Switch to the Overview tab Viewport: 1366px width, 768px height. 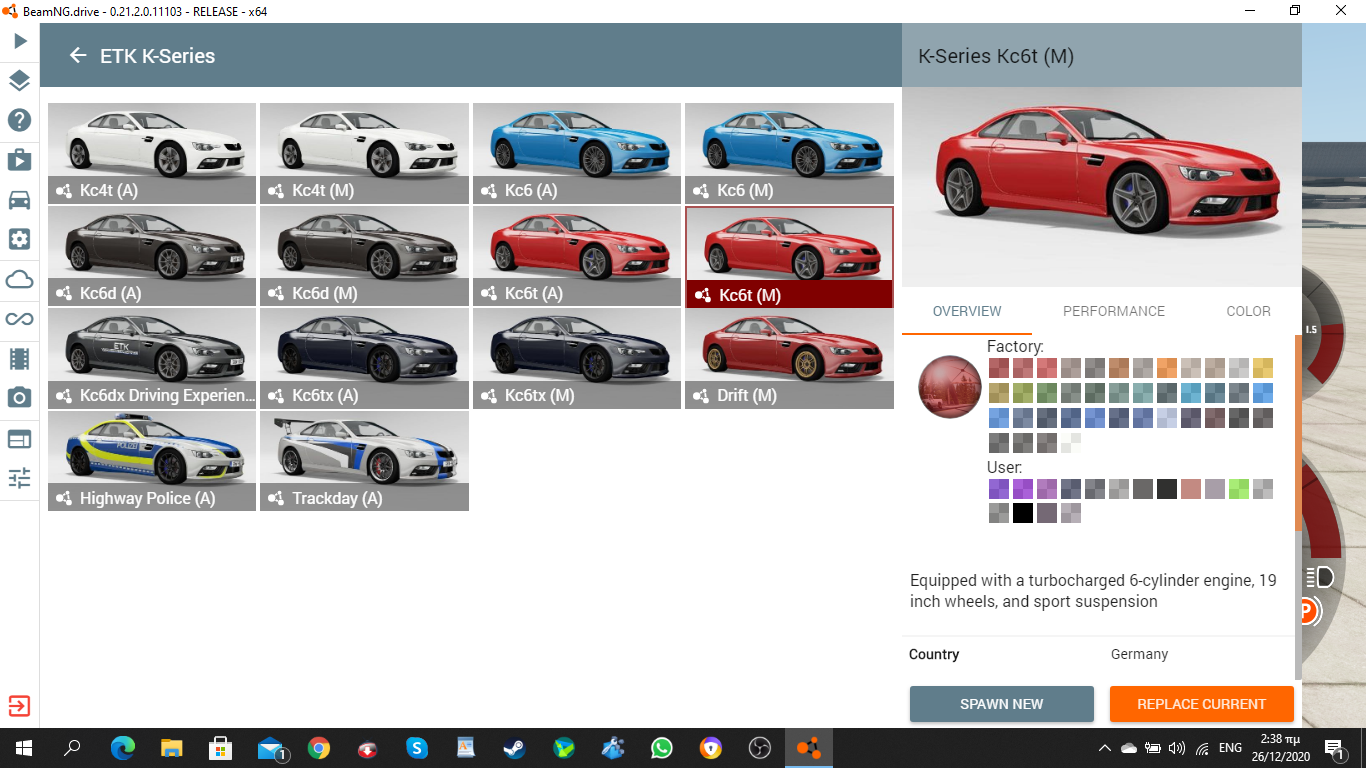tap(967, 311)
